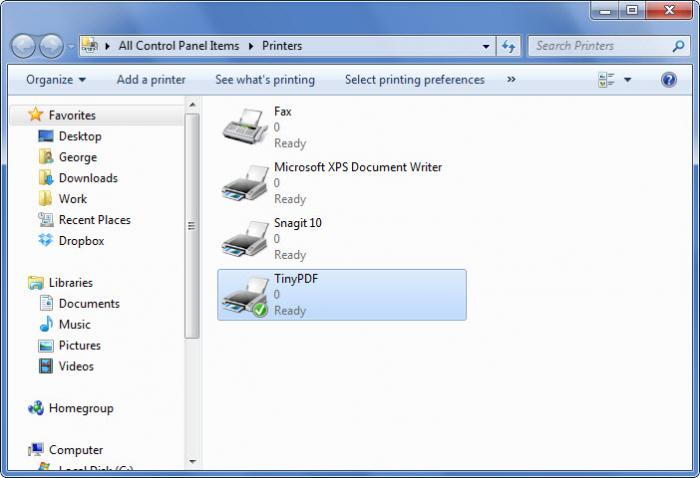This screenshot has height=478, width=700.
Task: Click the change view icon
Action: click(606, 80)
